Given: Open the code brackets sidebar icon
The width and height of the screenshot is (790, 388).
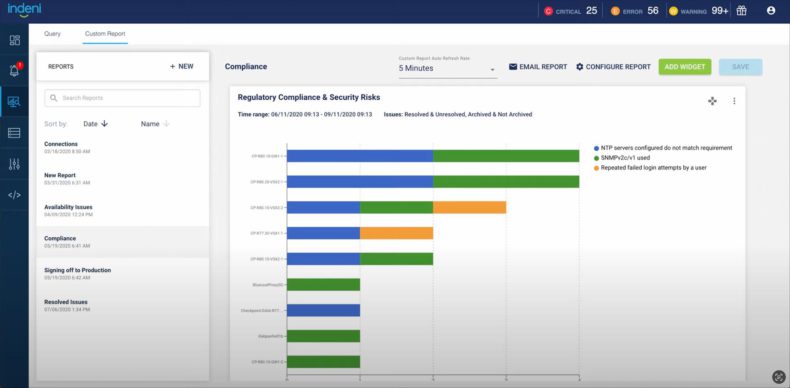Looking at the screenshot, I should (x=14, y=195).
